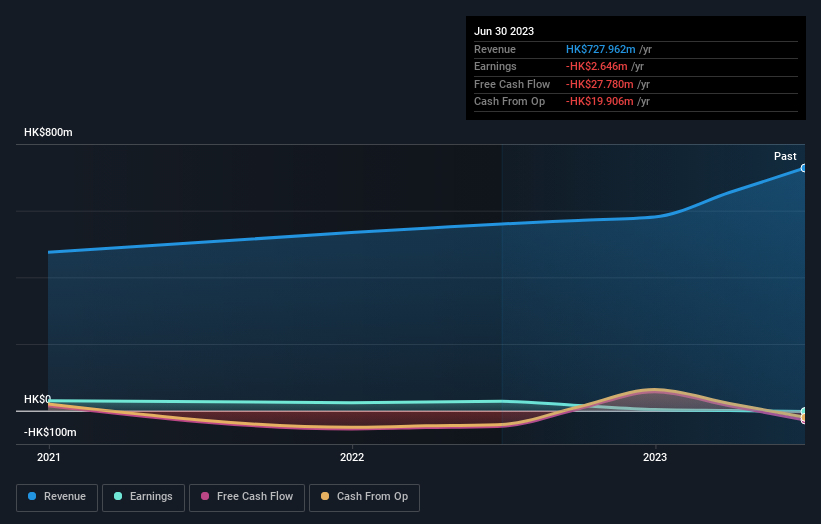Image resolution: width=821 pixels, height=524 pixels.
Task: Click the HK$0 y-axis label
Action: coord(38,399)
